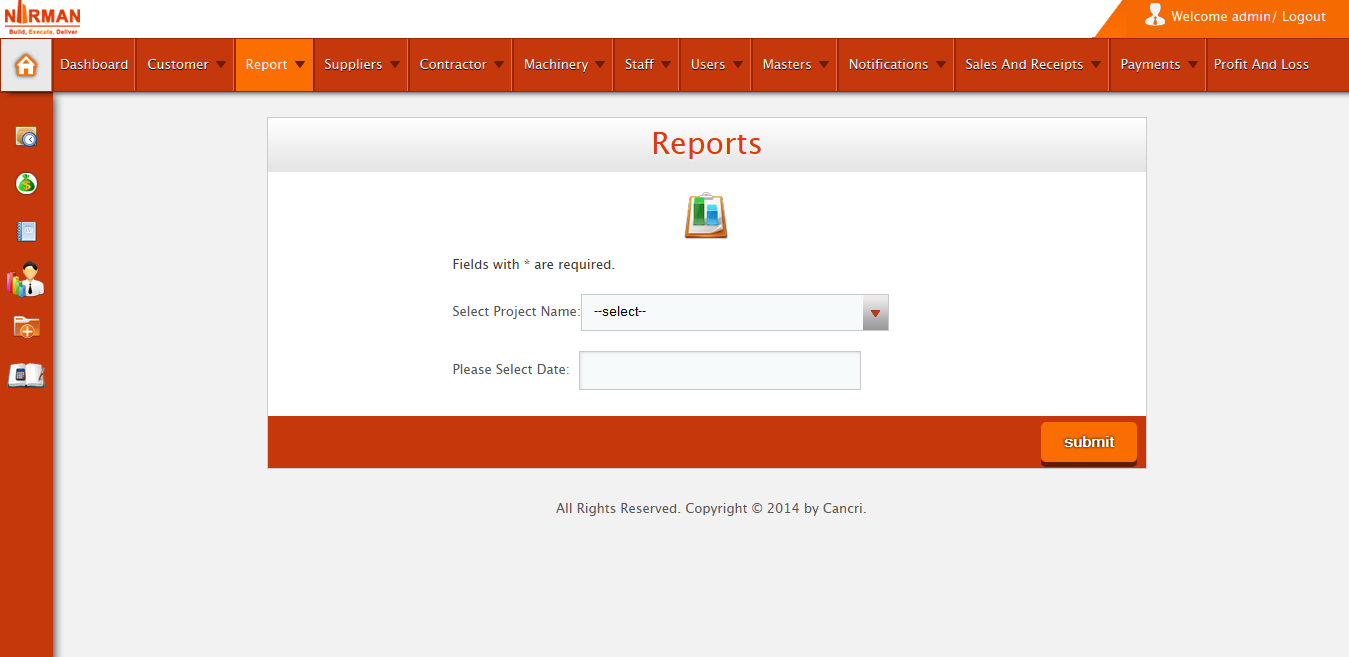Click the Please Select Date field
This screenshot has height=657, width=1349.
[x=719, y=370]
